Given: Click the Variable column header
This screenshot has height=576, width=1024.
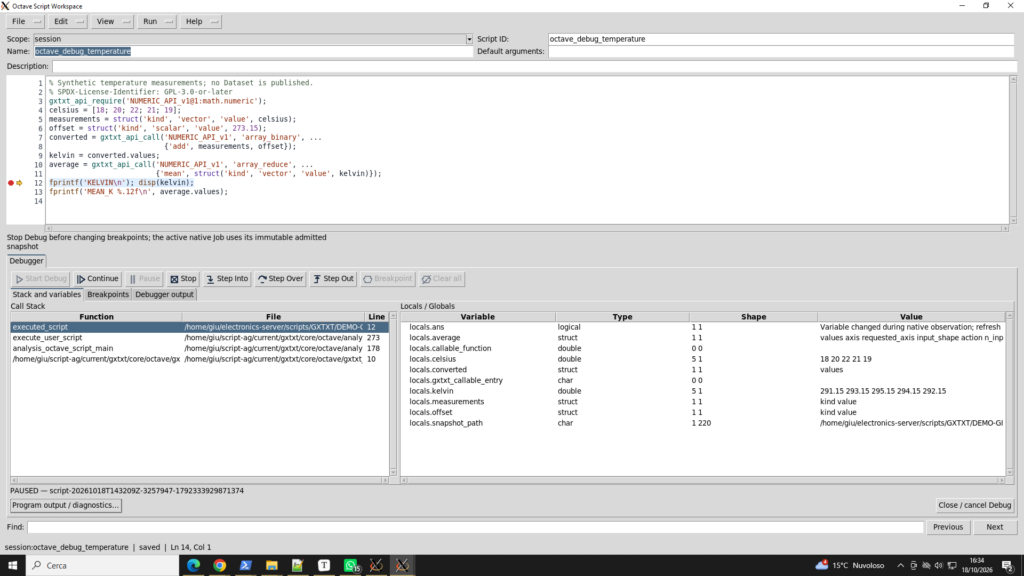Looking at the screenshot, I should 477,317.
